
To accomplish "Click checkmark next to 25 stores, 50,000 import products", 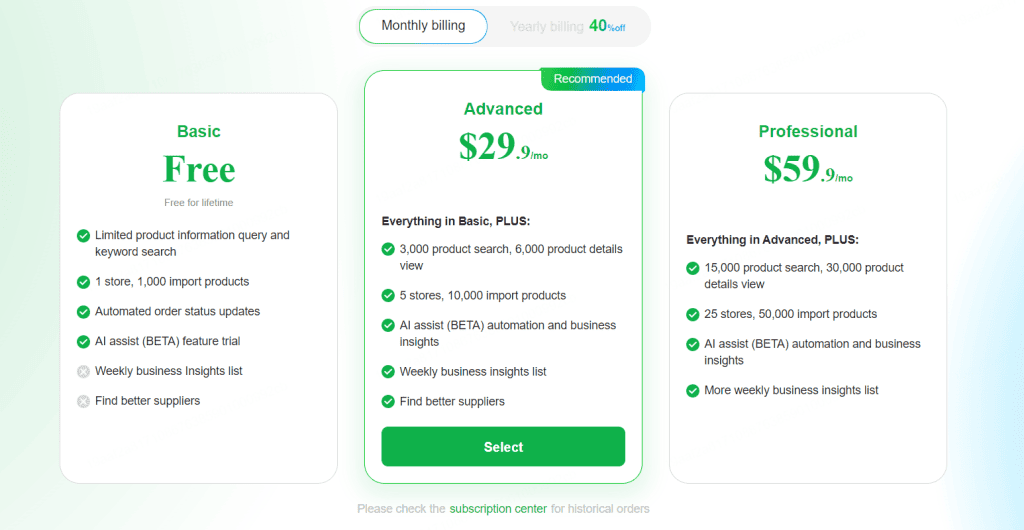I will (693, 315).
